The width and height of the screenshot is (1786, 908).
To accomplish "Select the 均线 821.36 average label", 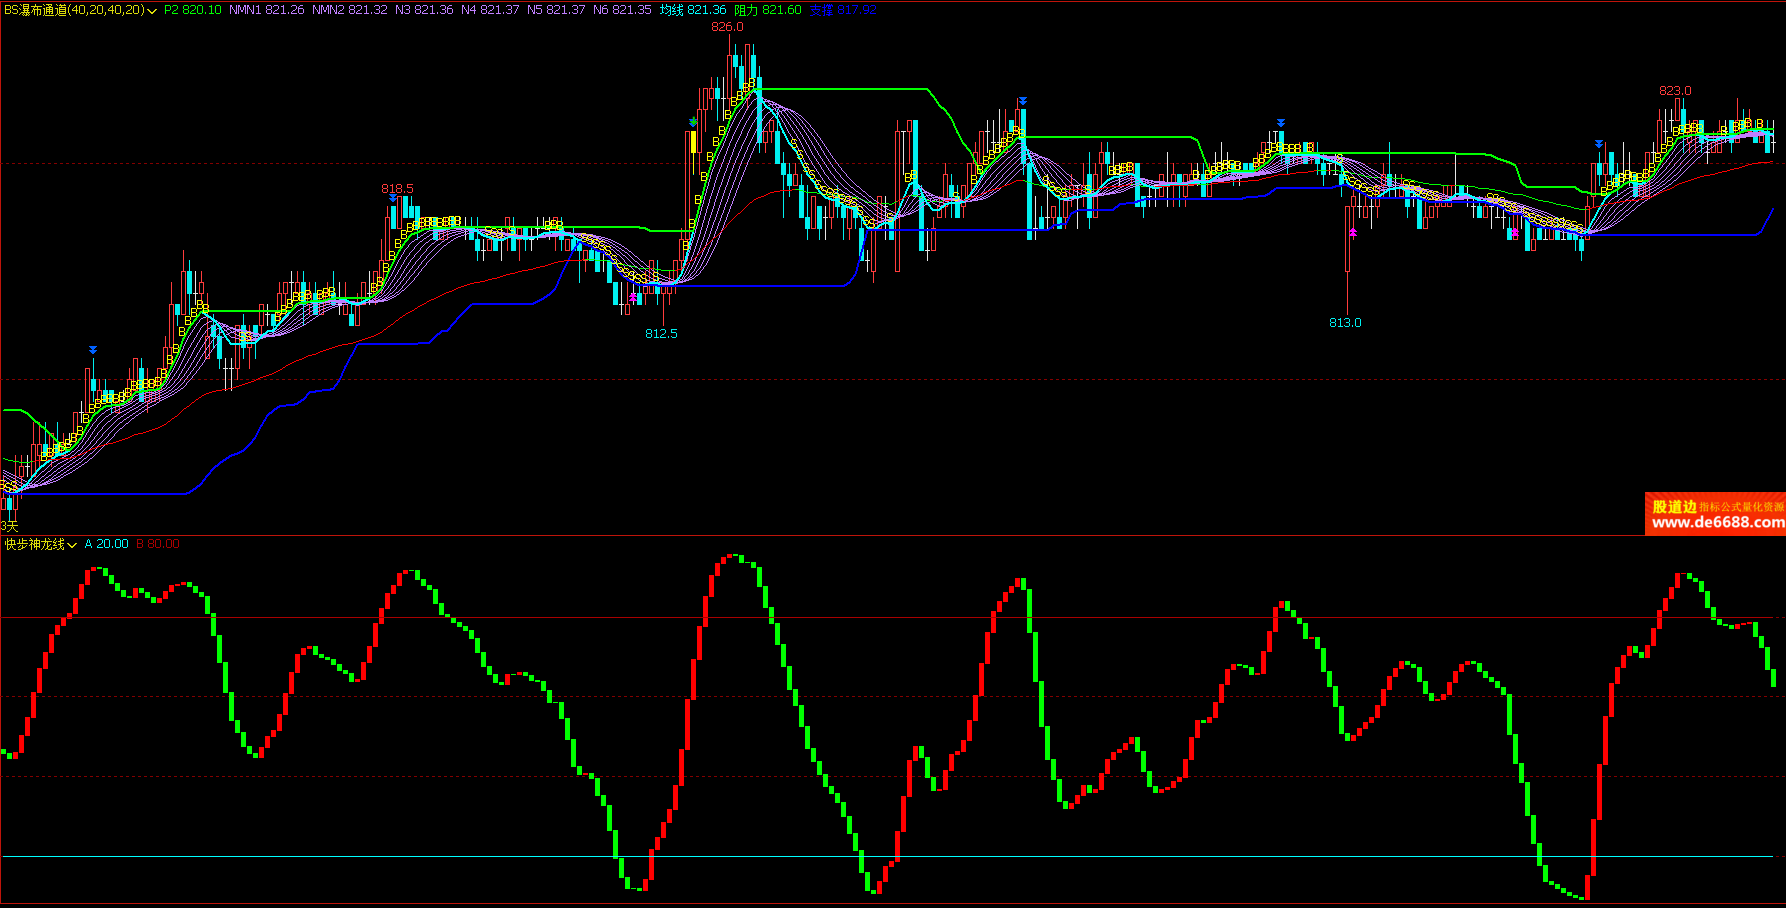I will [693, 10].
